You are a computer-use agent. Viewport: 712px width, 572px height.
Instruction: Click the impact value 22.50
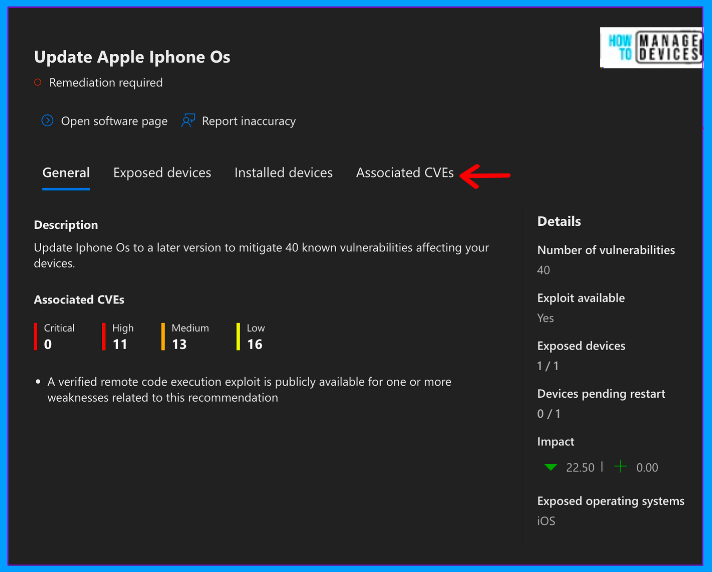pos(580,468)
